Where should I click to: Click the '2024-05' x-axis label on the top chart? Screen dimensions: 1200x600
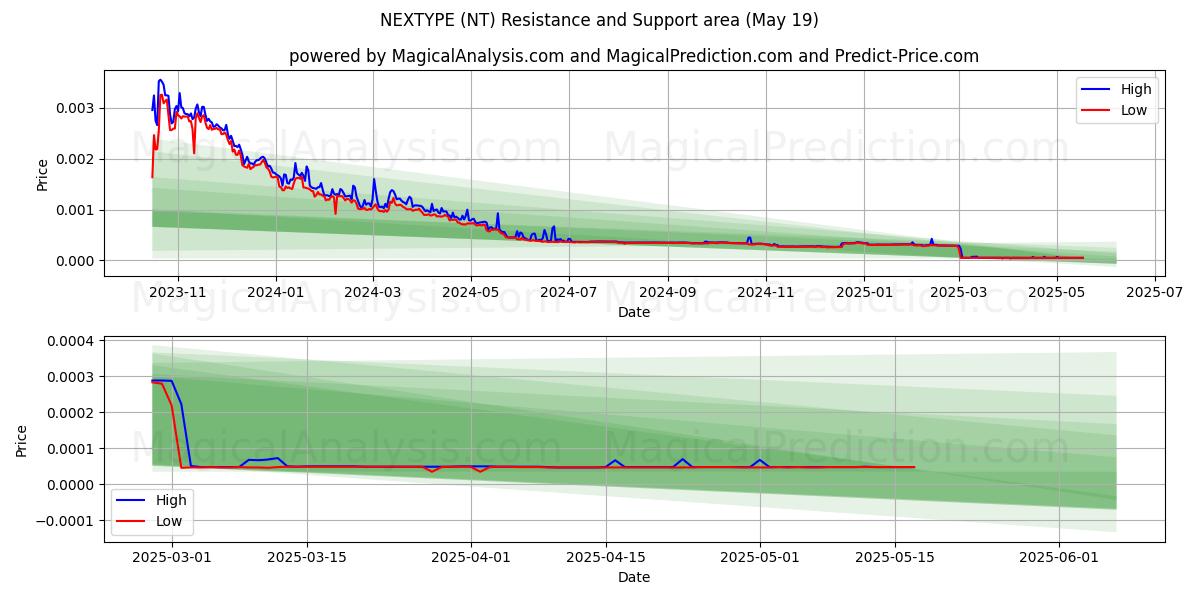click(x=470, y=293)
